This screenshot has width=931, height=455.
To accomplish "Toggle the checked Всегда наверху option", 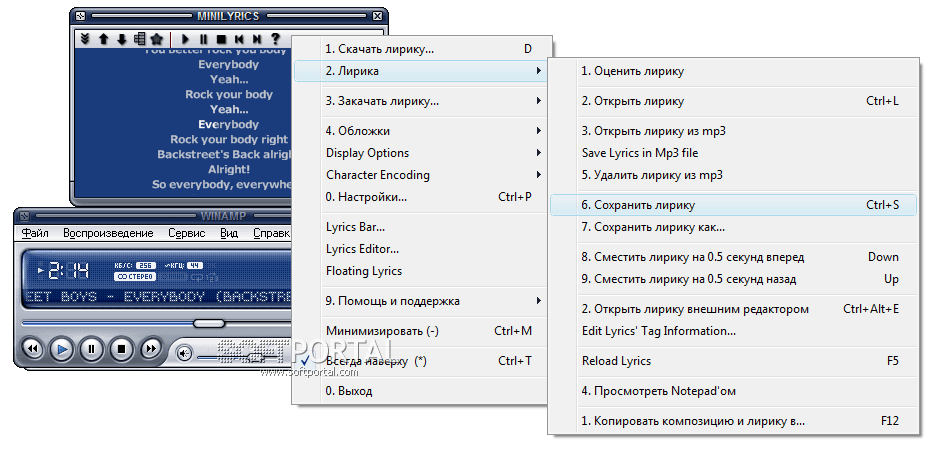I will (x=420, y=361).
